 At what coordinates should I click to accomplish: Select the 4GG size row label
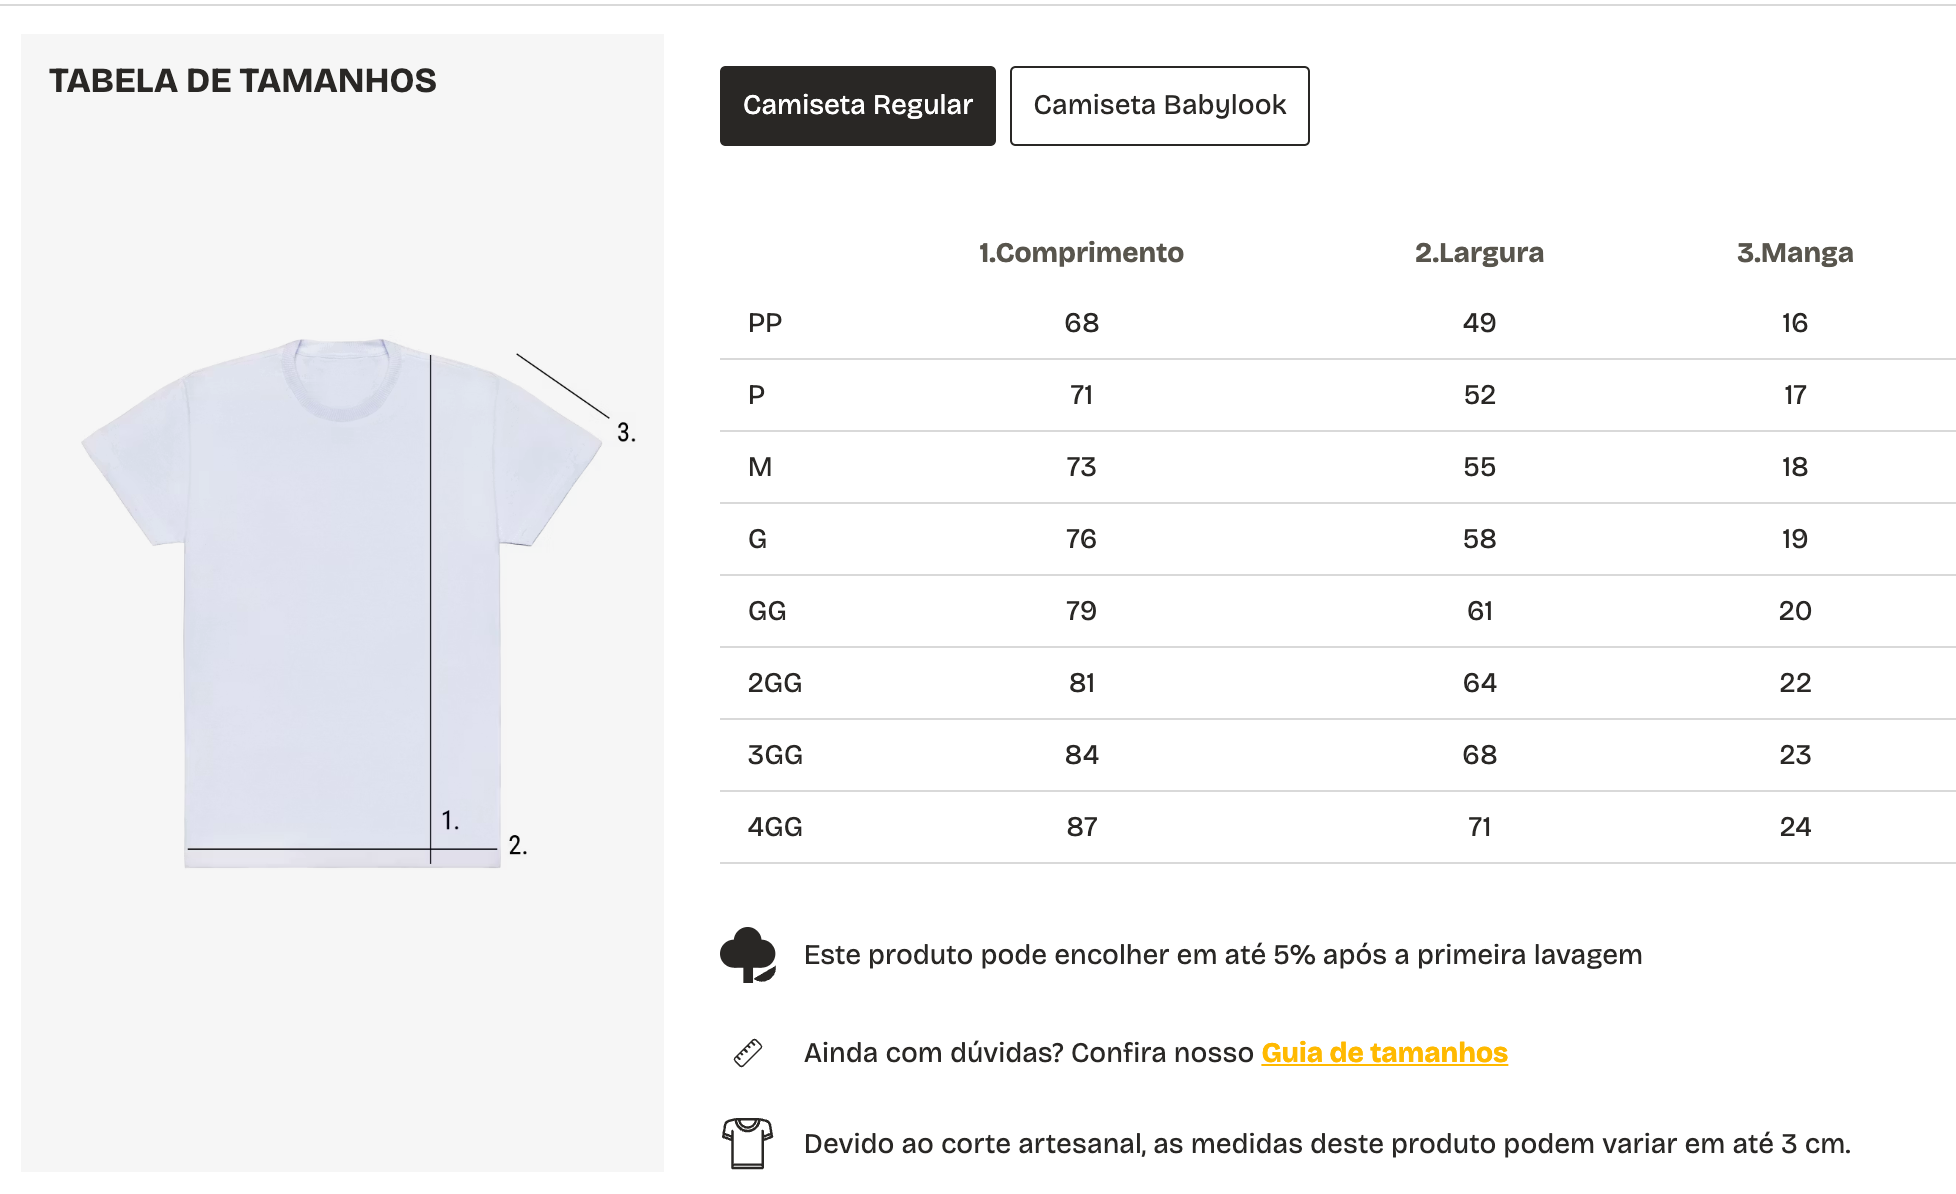pos(775,827)
